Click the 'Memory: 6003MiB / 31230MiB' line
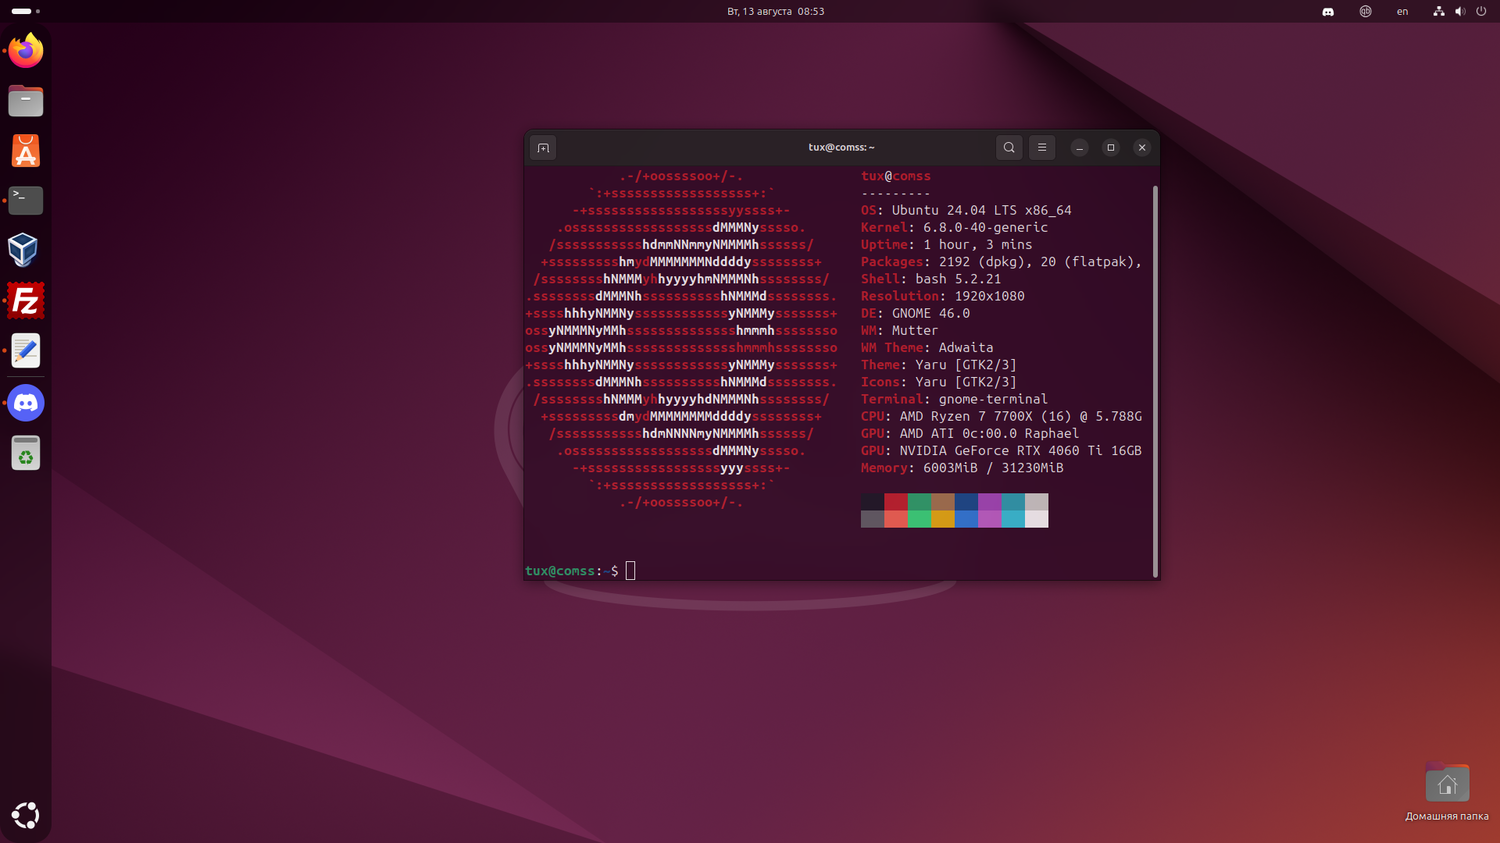The width and height of the screenshot is (1500, 843). pyautogui.click(x=962, y=468)
